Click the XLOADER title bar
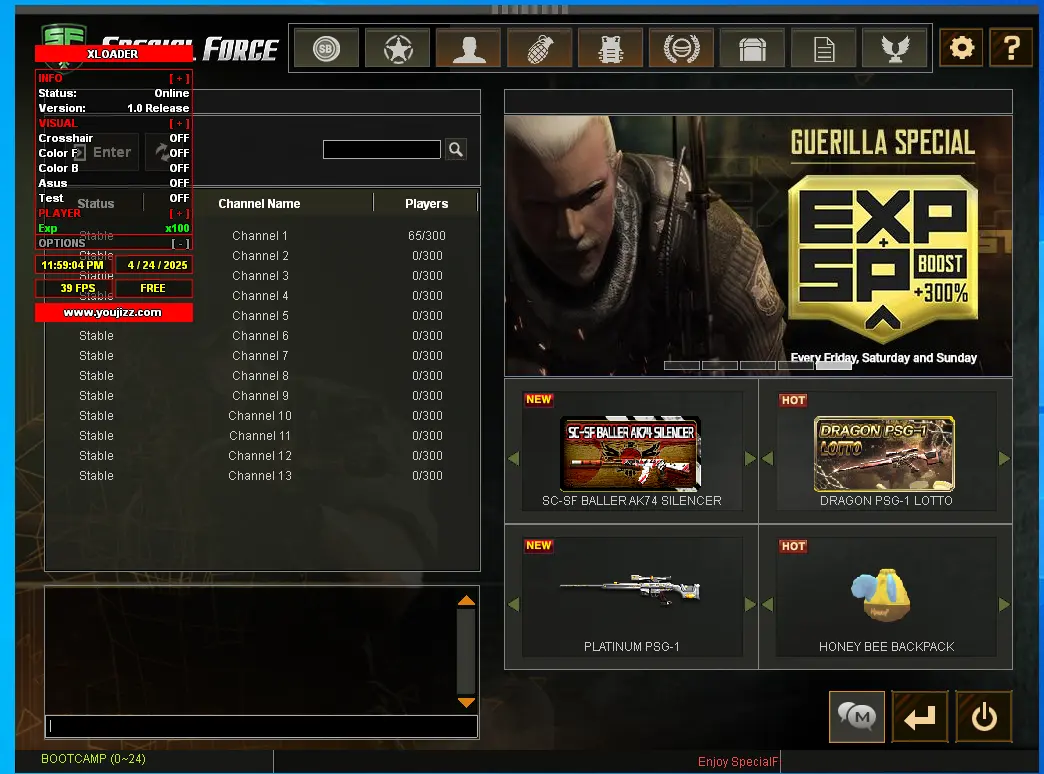The image size is (1044, 774). tap(113, 54)
